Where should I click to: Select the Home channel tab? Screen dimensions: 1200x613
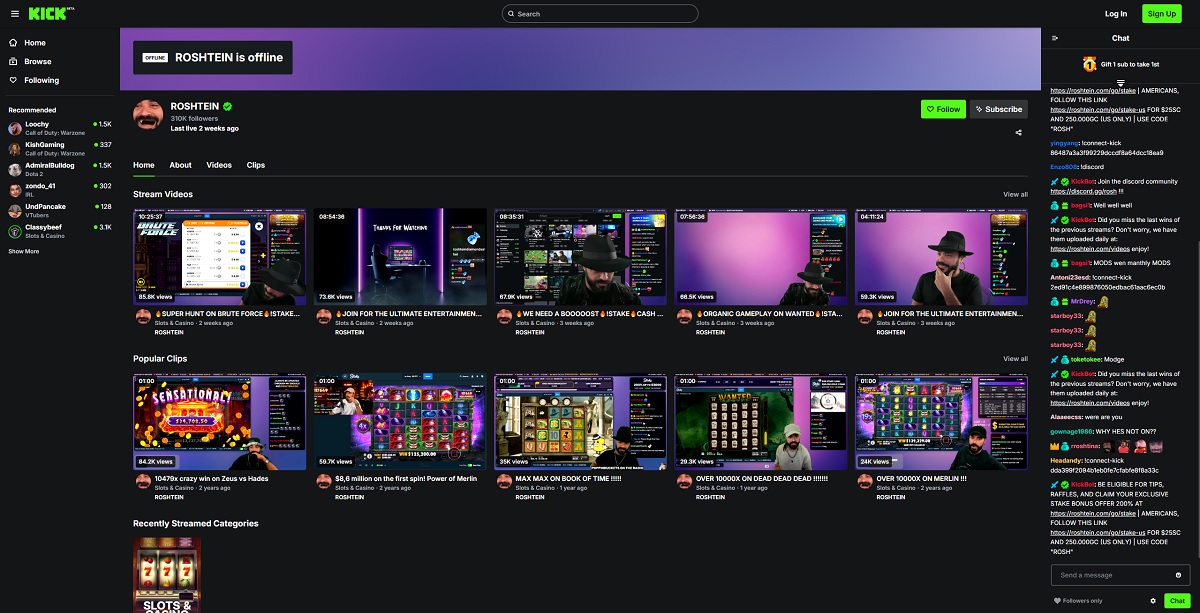click(x=144, y=165)
